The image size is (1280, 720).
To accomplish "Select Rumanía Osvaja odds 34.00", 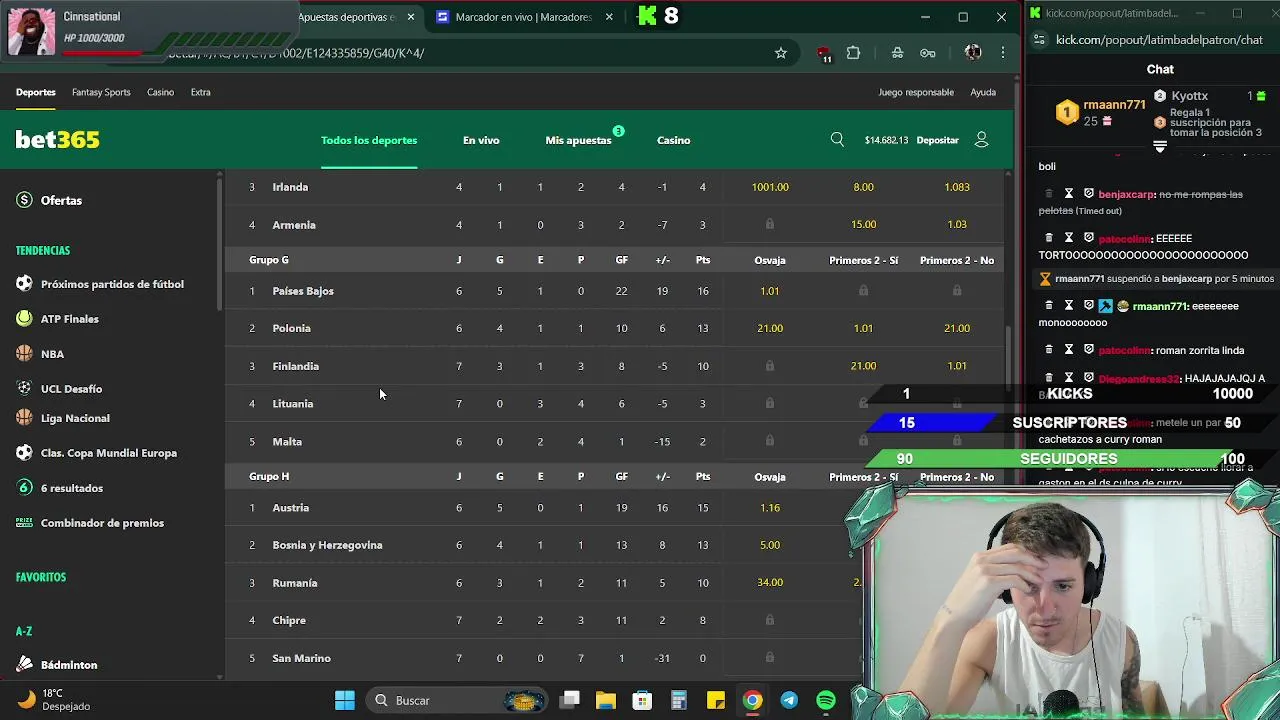I will 770,583.
